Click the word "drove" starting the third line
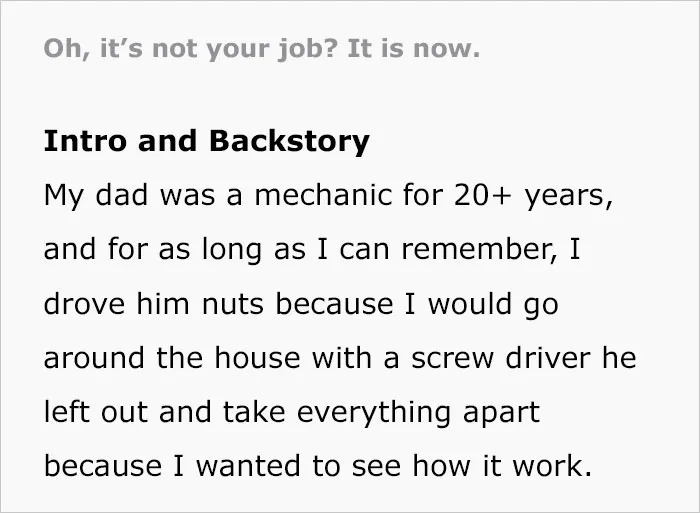Viewport: 700px width, 513px height. coord(84,304)
